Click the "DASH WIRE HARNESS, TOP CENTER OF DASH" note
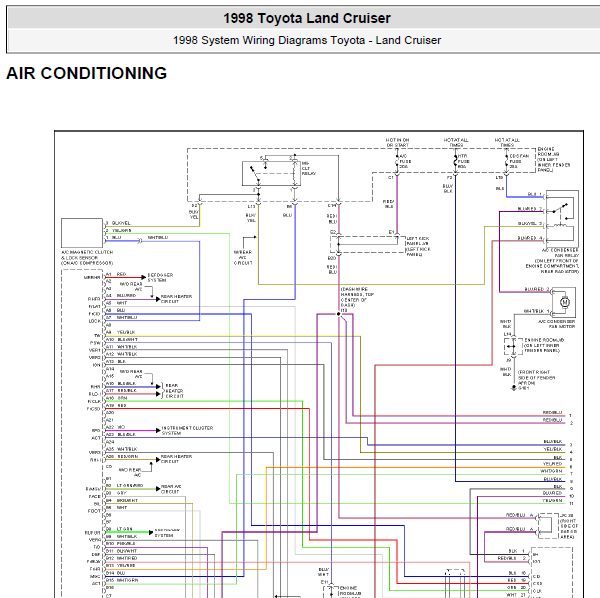Viewport: 600px width, 598px height. pos(357,297)
